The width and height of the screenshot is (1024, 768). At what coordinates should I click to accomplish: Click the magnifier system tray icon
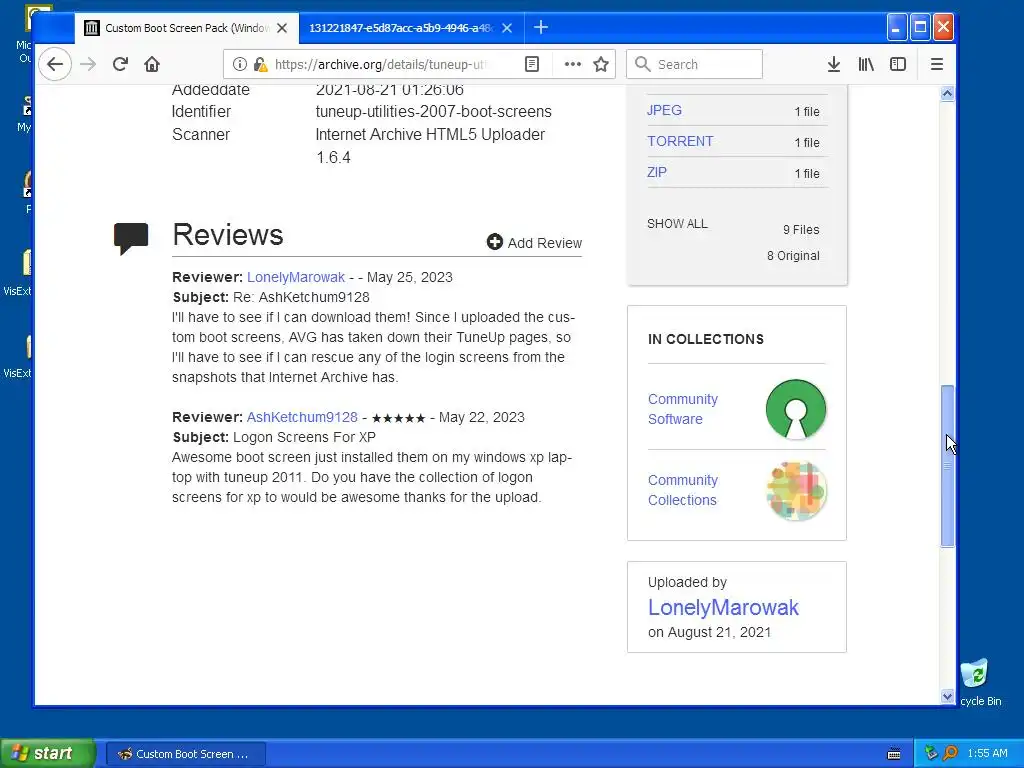(x=950, y=754)
